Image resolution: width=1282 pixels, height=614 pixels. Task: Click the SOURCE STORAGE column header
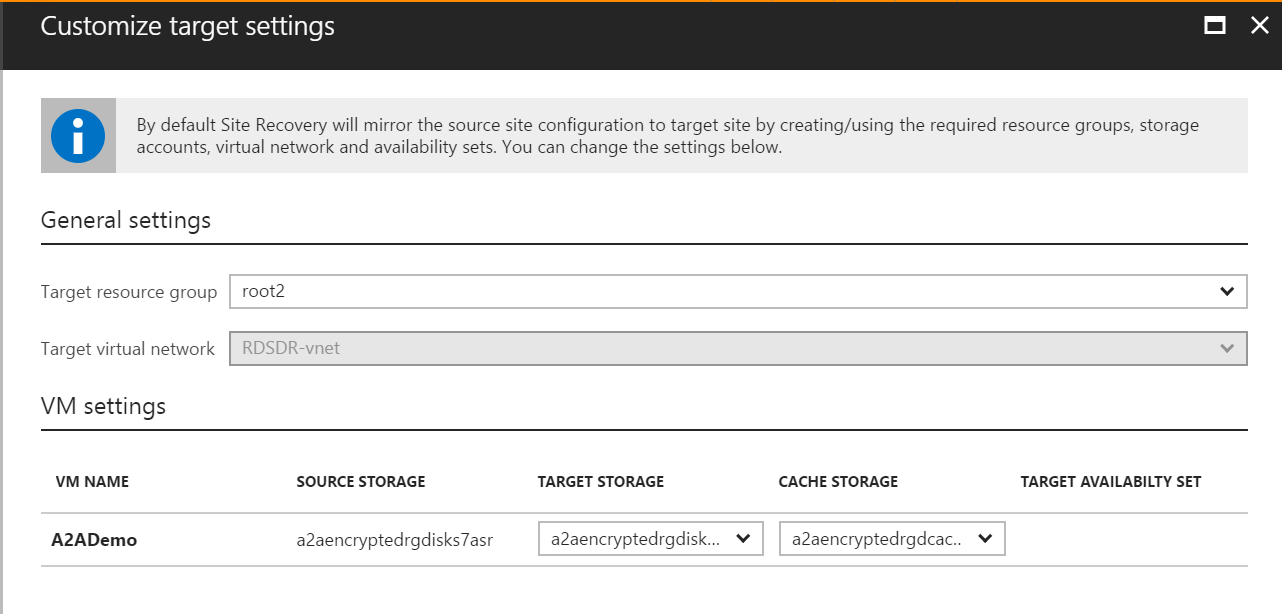pyautogui.click(x=361, y=482)
